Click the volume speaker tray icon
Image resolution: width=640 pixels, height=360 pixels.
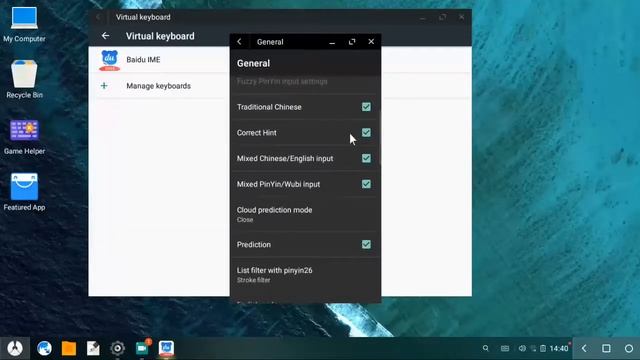pyautogui.click(x=522, y=348)
